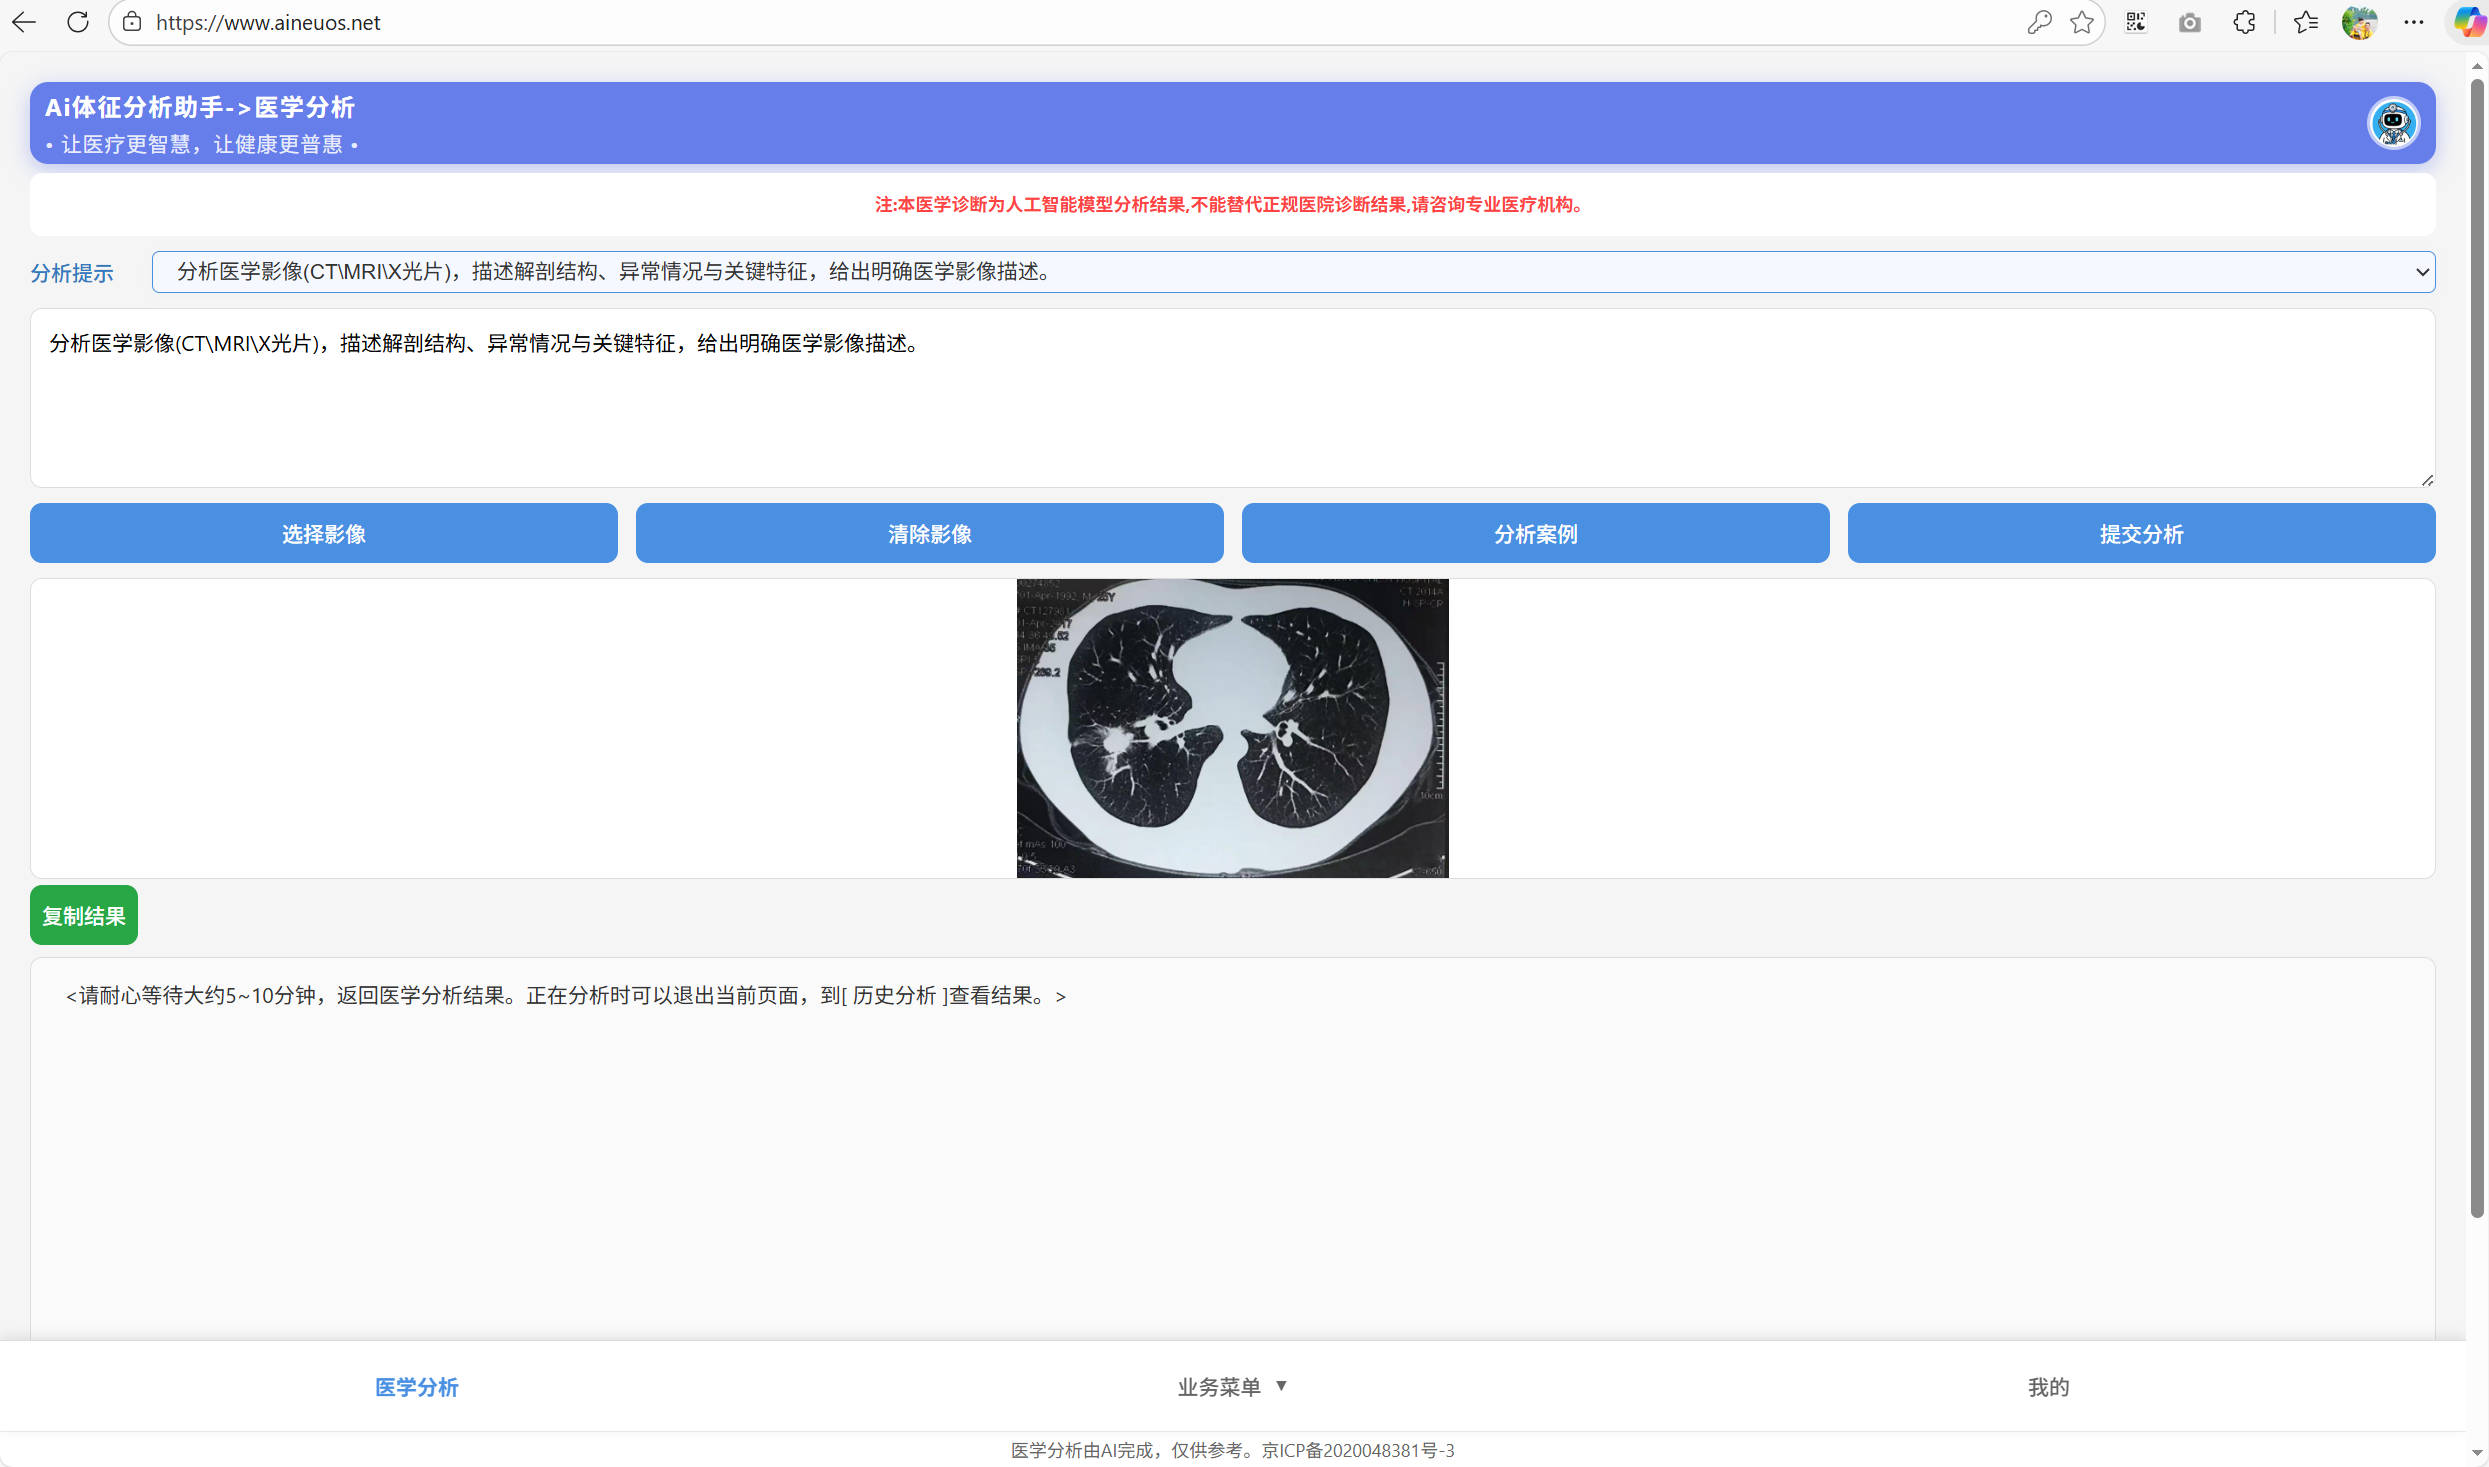Expand the 分析提示 prompt dropdown
Image resolution: width=2489 pixels, height=1467 pixels.
[x=1293, y=272]
